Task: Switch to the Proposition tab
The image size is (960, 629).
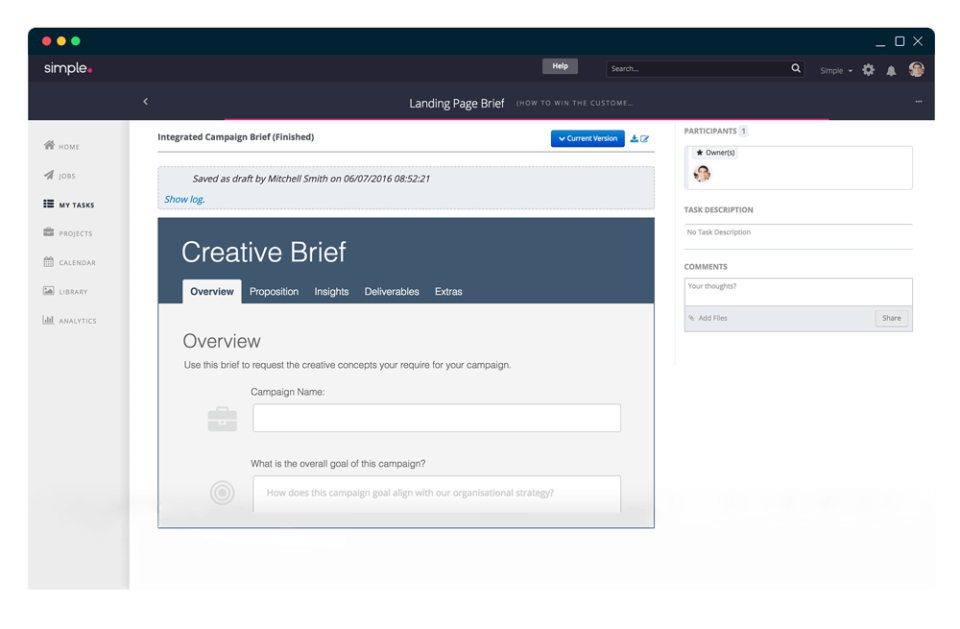Action: tap(274, 292)
